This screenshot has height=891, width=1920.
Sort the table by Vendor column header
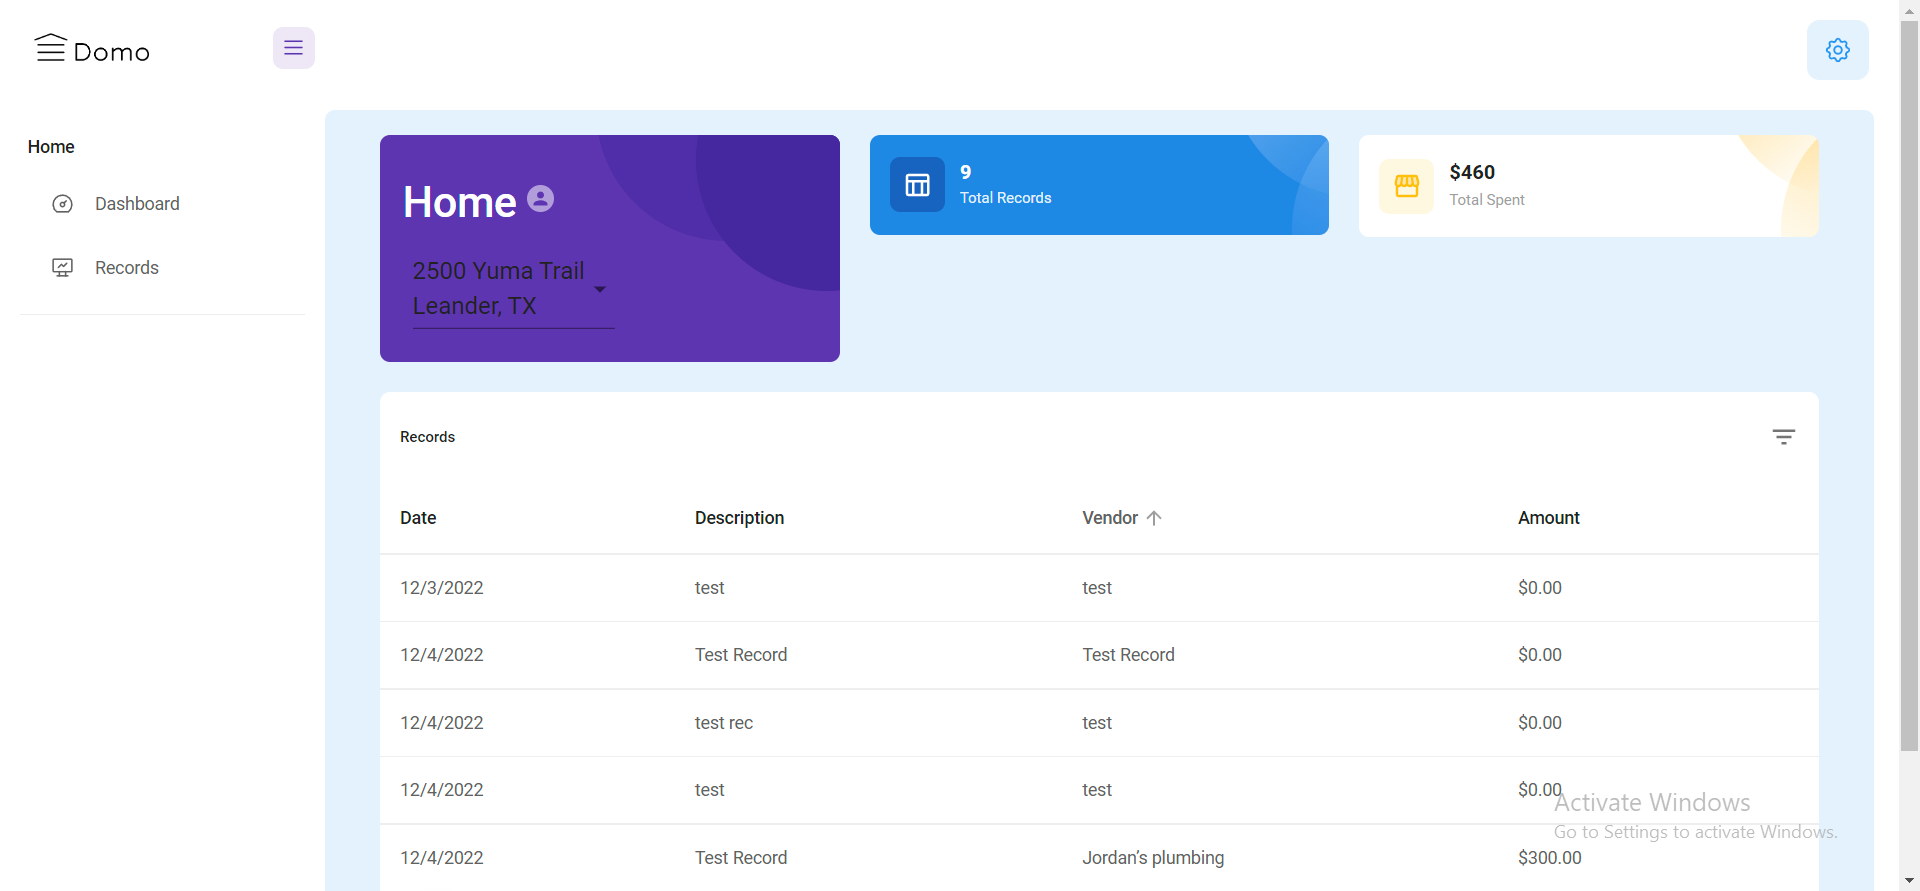click(x=1110, y=518)
